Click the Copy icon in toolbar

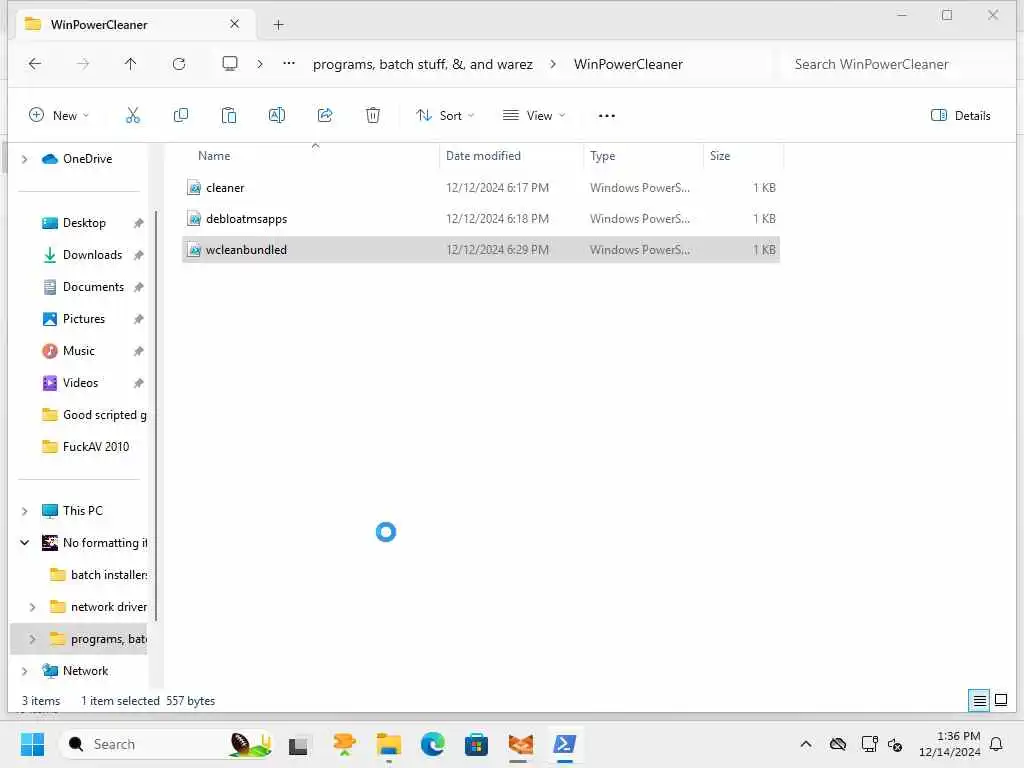[x=181, y=116]
